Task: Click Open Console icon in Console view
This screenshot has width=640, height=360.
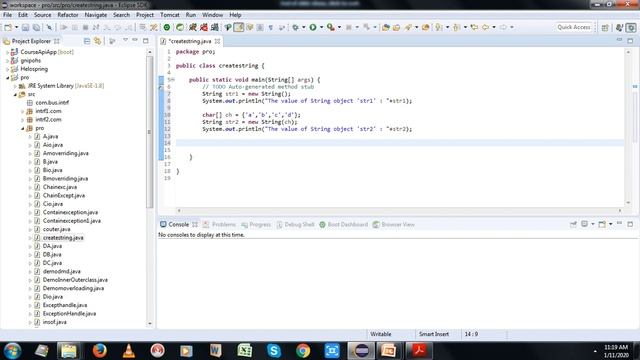Action: [x=602, y=224]
